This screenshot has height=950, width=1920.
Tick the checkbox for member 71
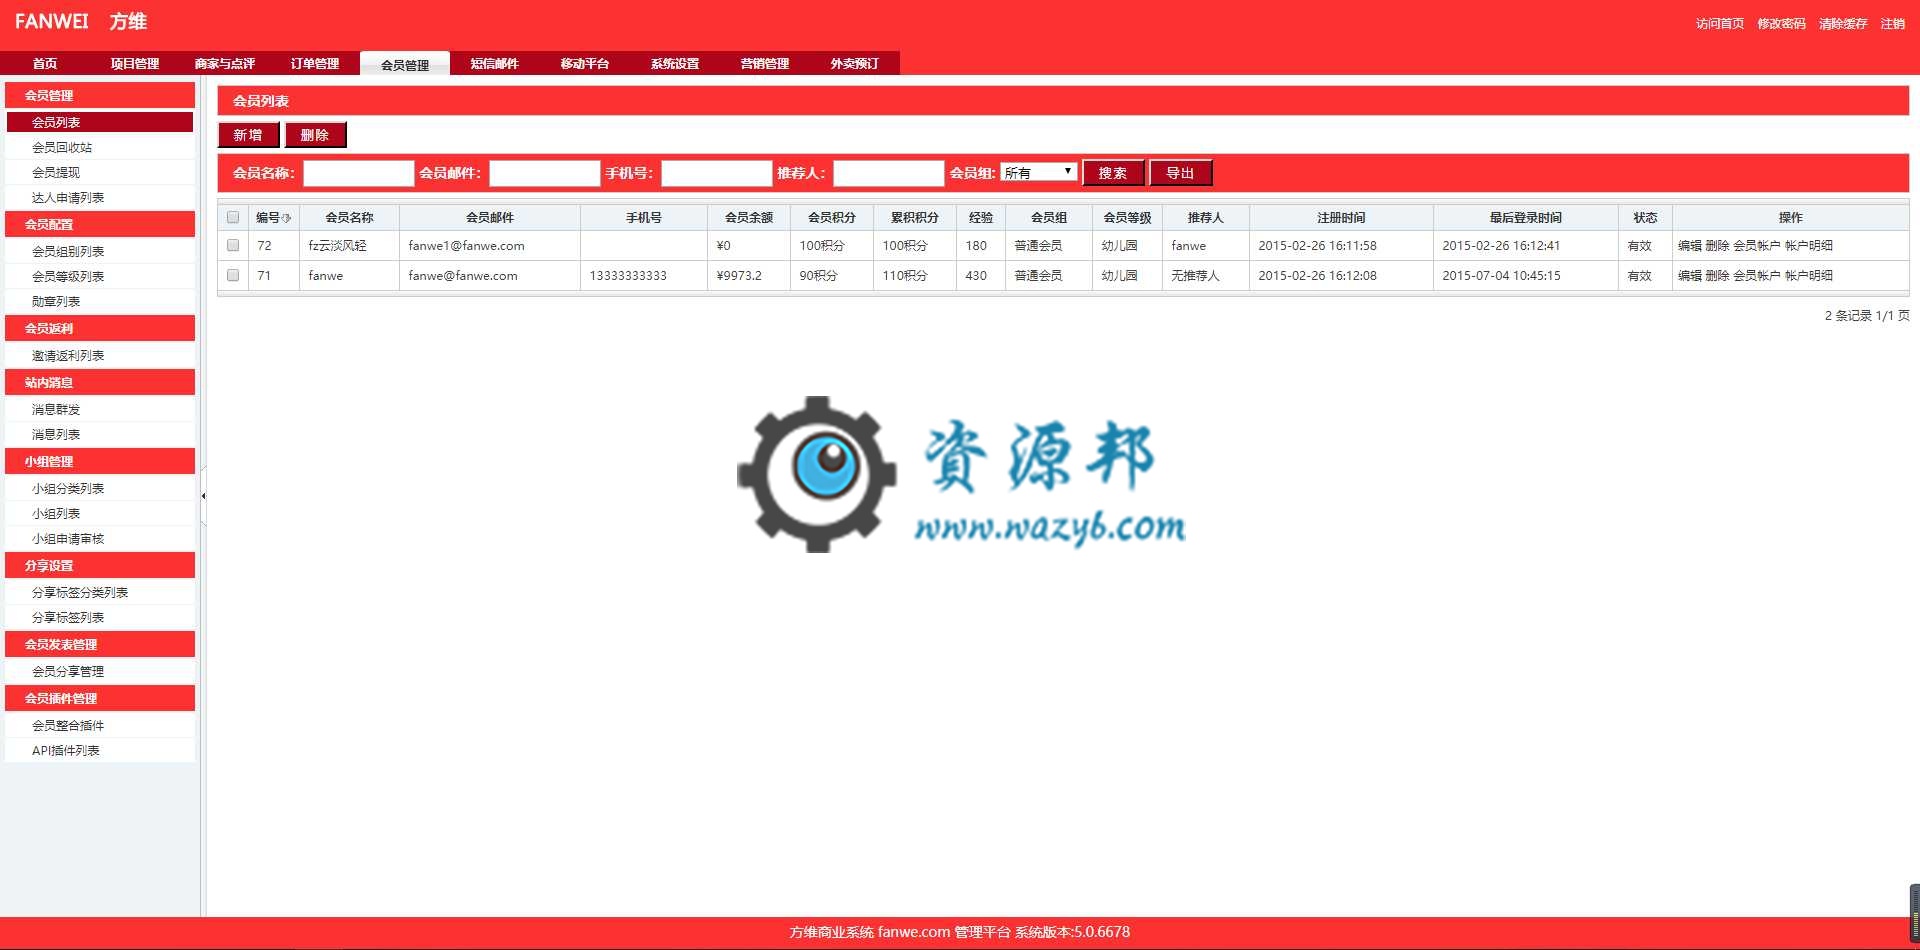[233, 275]
